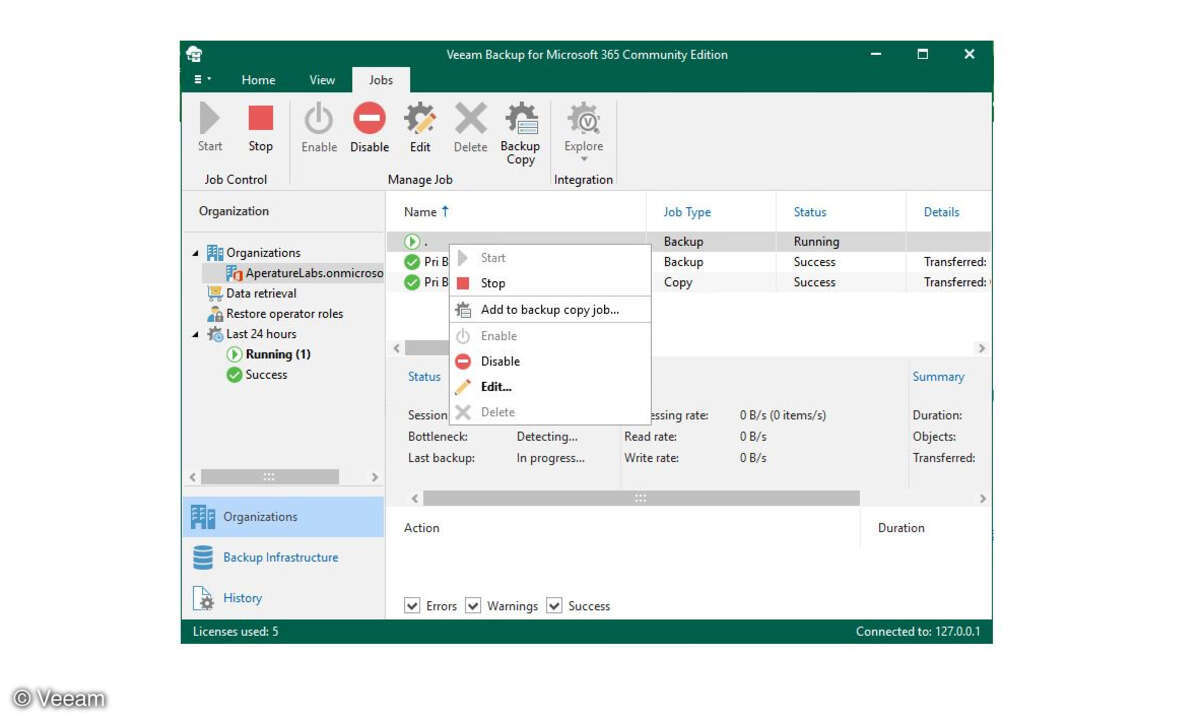Viewport: 1200px width, 720px height.
Task: Click greyed Delete context menu entry
Action: (550, 412)
